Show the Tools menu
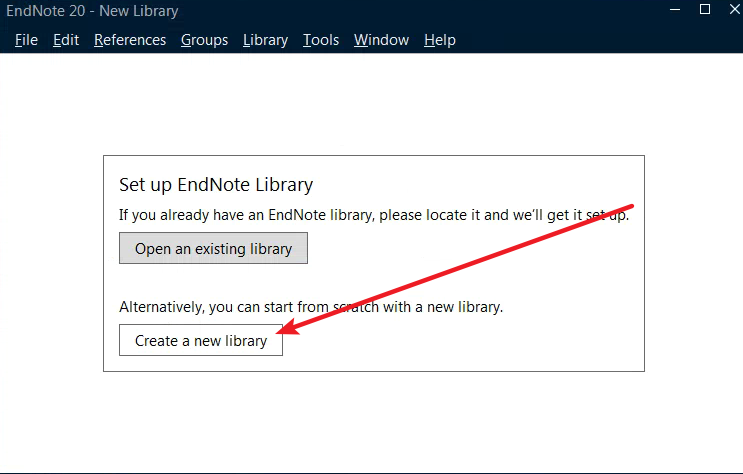The width and height of the screenshot is (743, 474). point(321,40)
